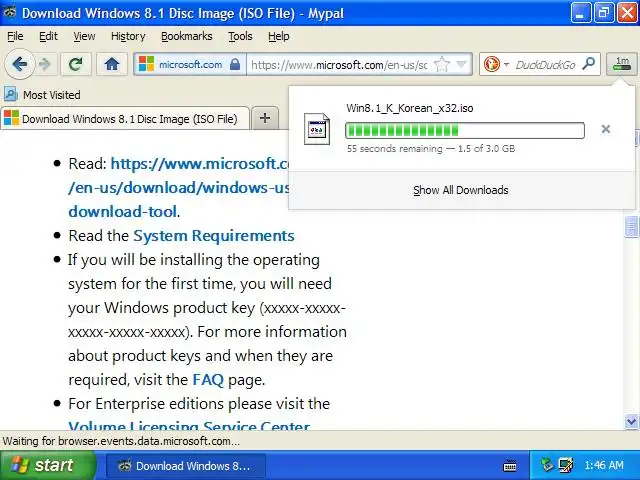Click the status bar waiting message
Image resolution: width=640 pixels, height=480 pixels.
[x=121, y=441]
